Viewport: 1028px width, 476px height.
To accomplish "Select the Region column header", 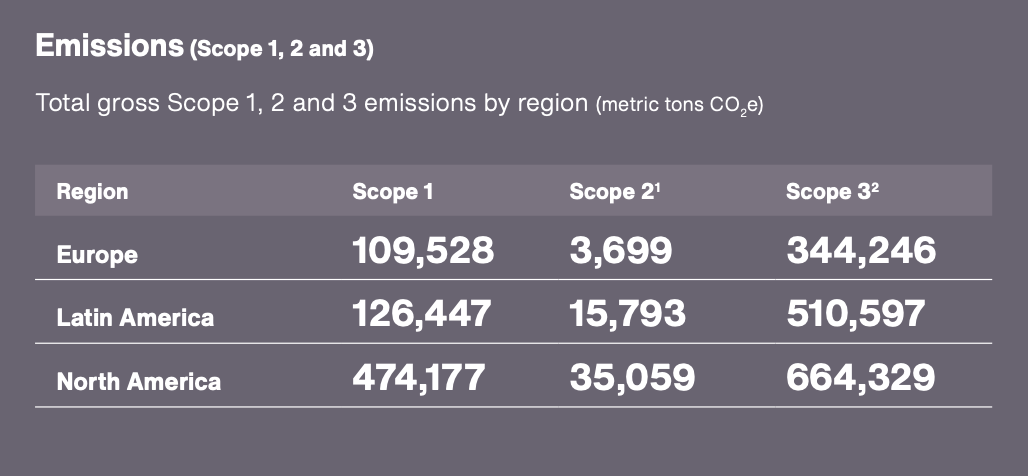I will point(92,191).
